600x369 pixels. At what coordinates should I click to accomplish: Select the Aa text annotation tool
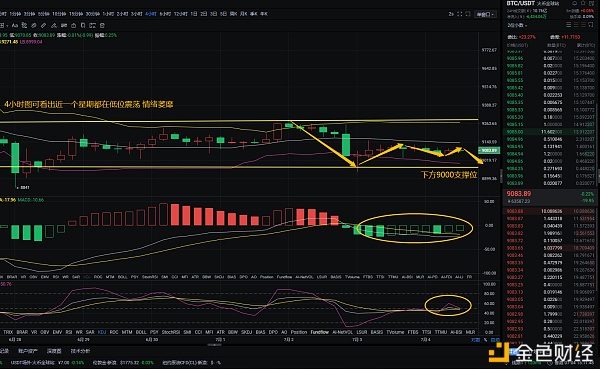coord(15,26)
